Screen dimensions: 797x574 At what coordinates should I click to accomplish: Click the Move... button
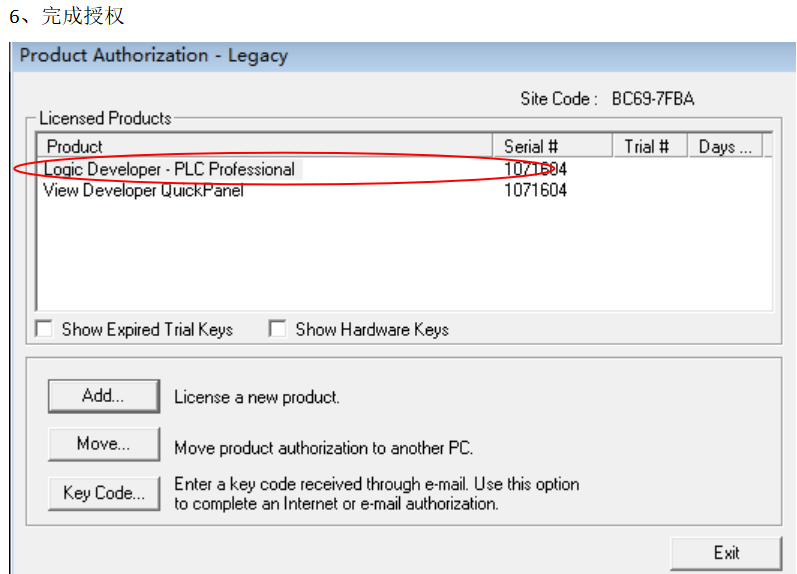(x=104, y=444)
